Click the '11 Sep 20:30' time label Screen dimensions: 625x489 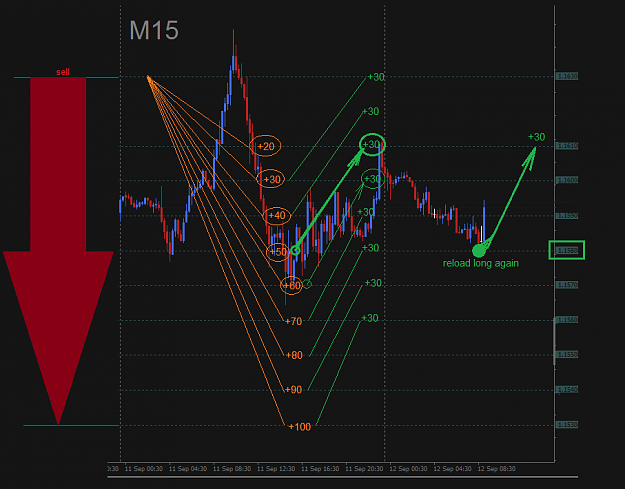364,469
